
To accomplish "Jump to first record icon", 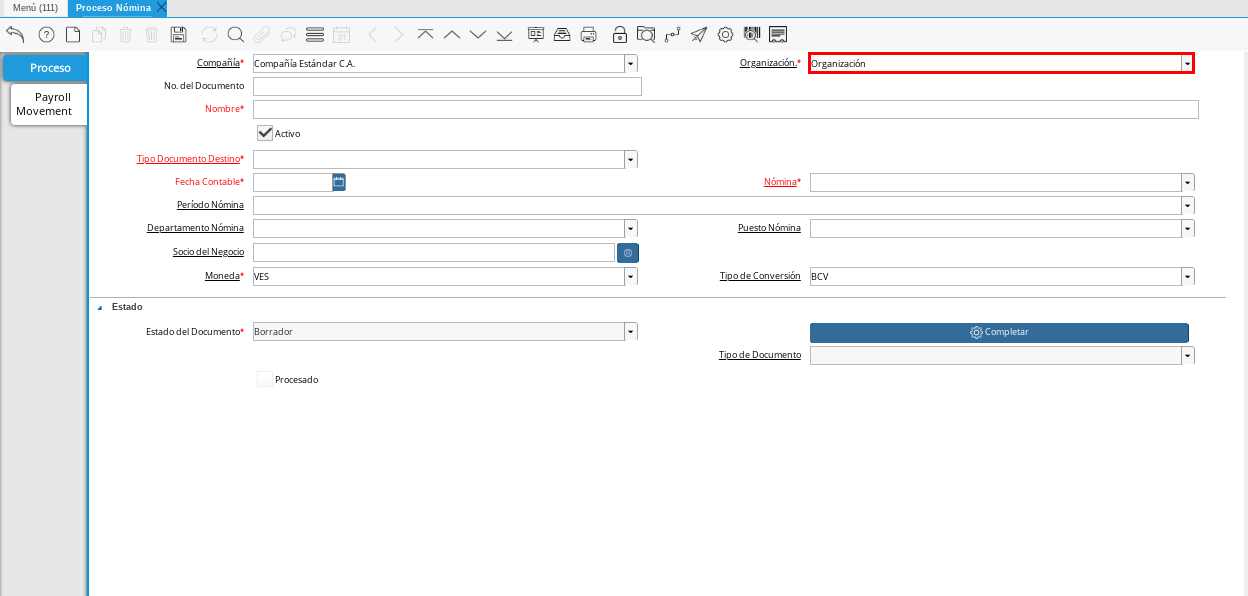I will [x=425, y=35].
